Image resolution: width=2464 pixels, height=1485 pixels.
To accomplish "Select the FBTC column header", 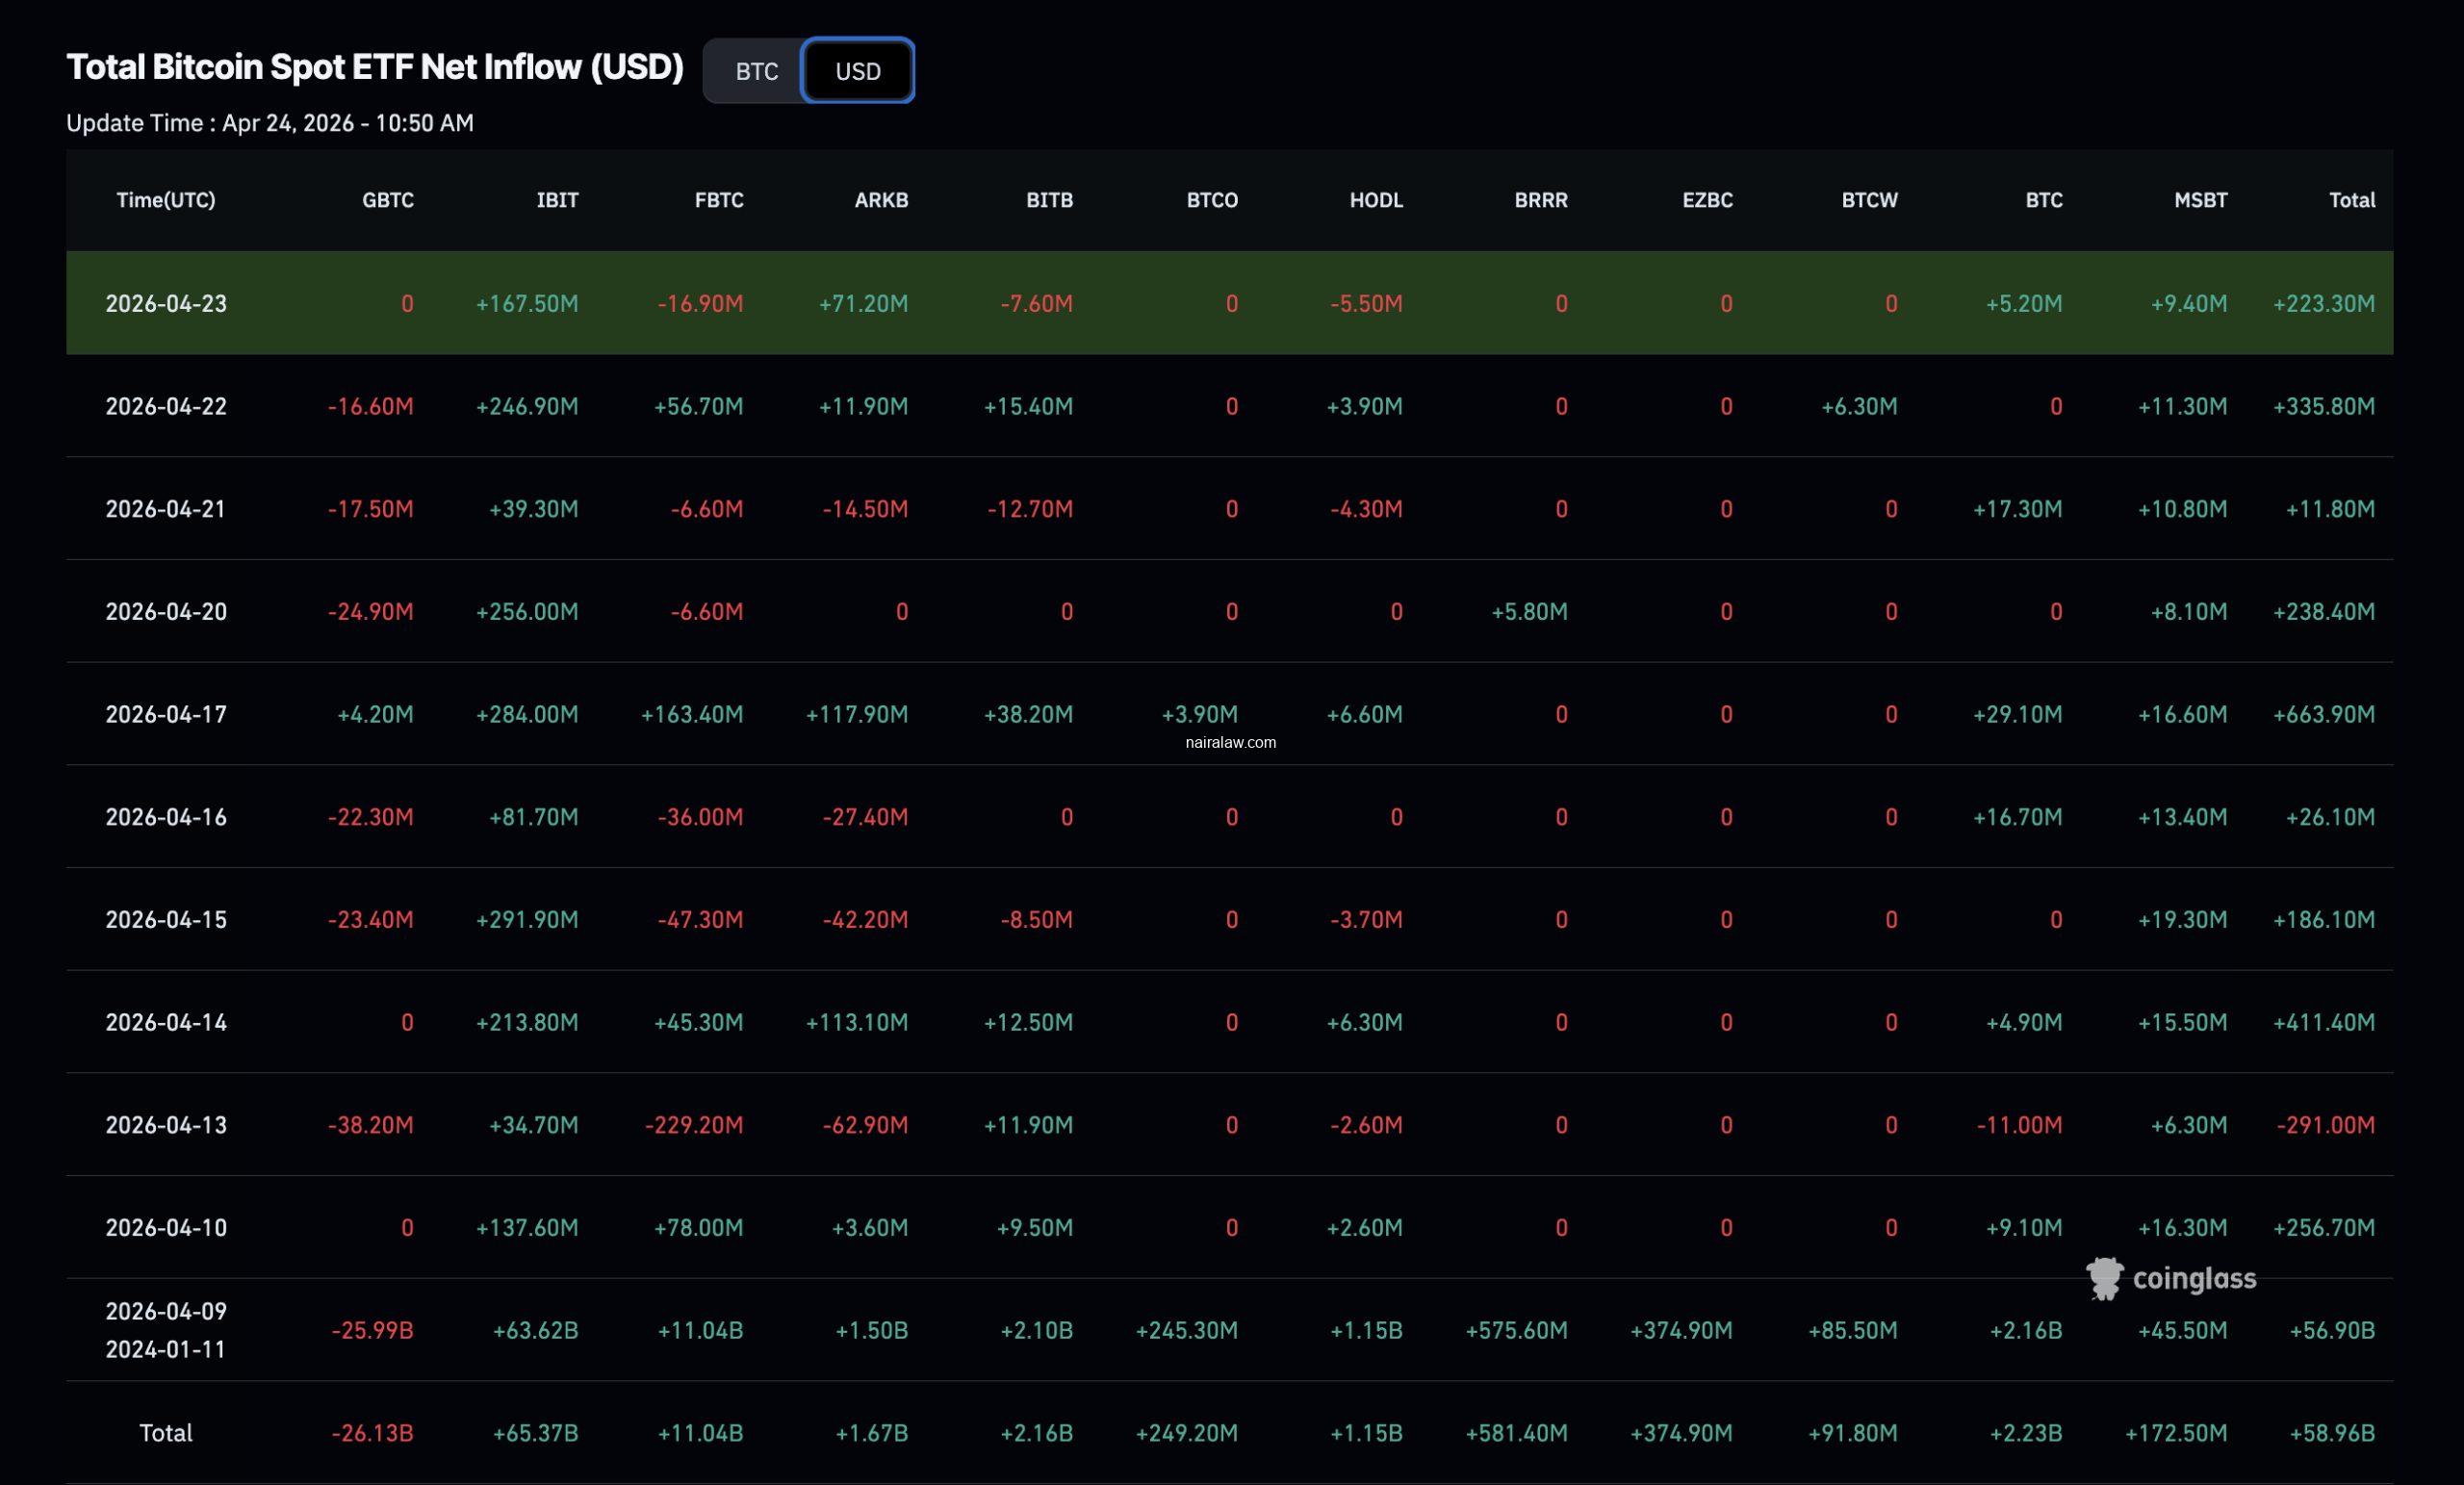I will coord(719,200).
